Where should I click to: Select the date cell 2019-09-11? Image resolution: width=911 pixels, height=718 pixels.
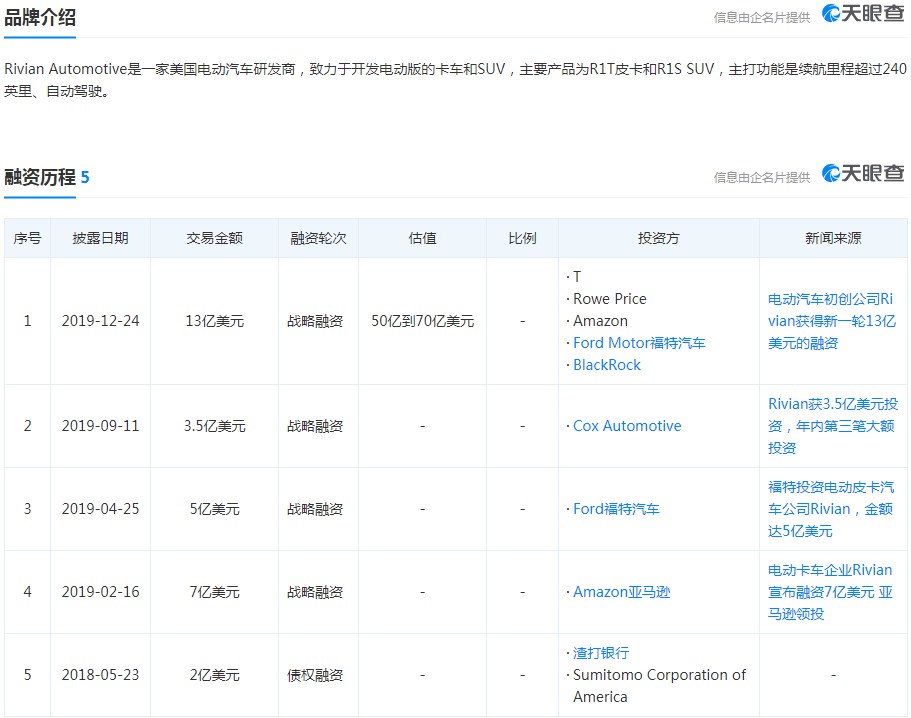click(x=101, y=426)
